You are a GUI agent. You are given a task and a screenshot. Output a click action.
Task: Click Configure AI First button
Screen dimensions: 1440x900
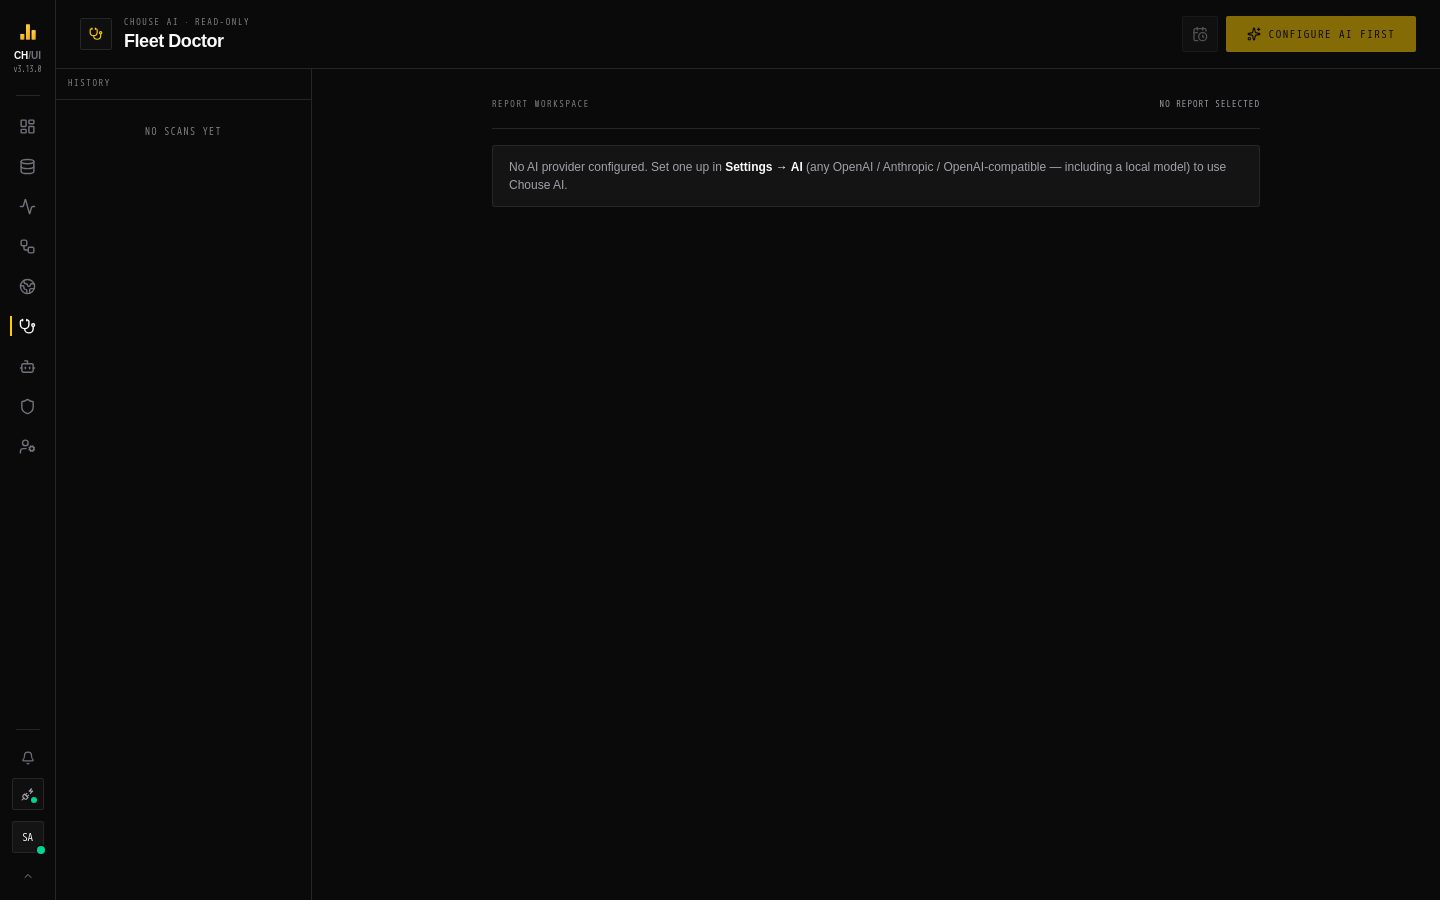pos(1321,34)
